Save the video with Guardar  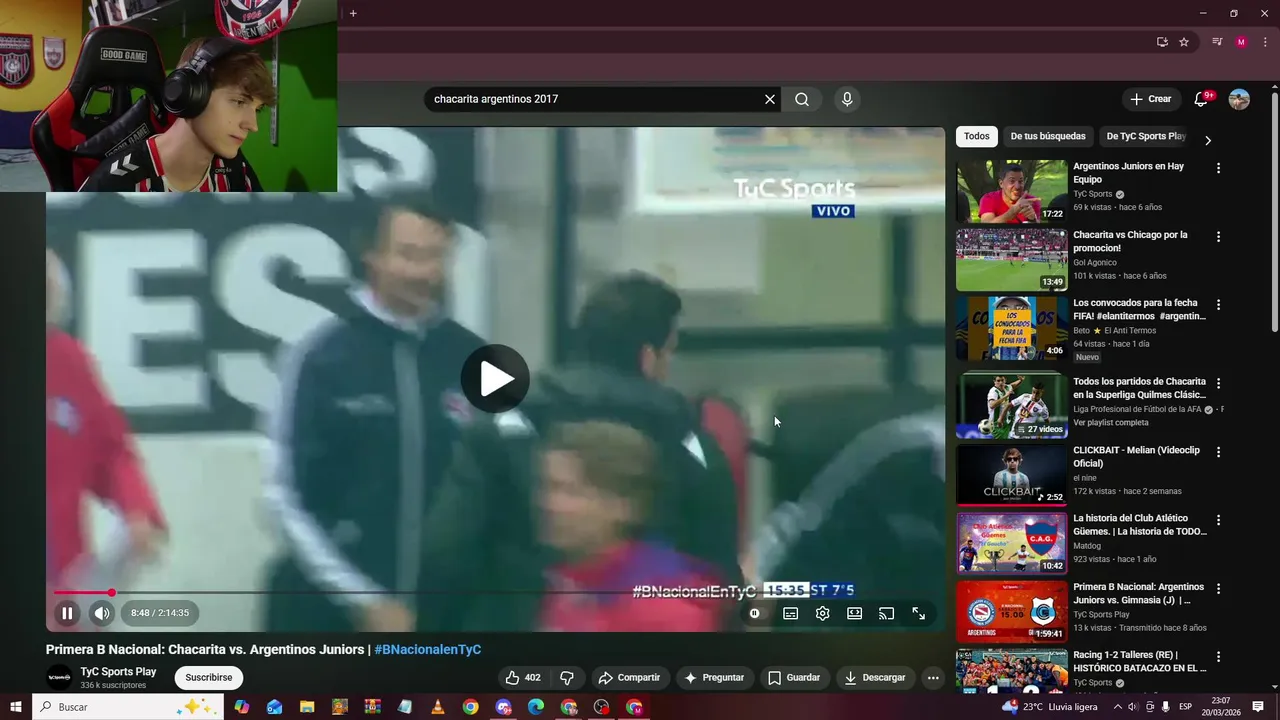coord(794,677)
